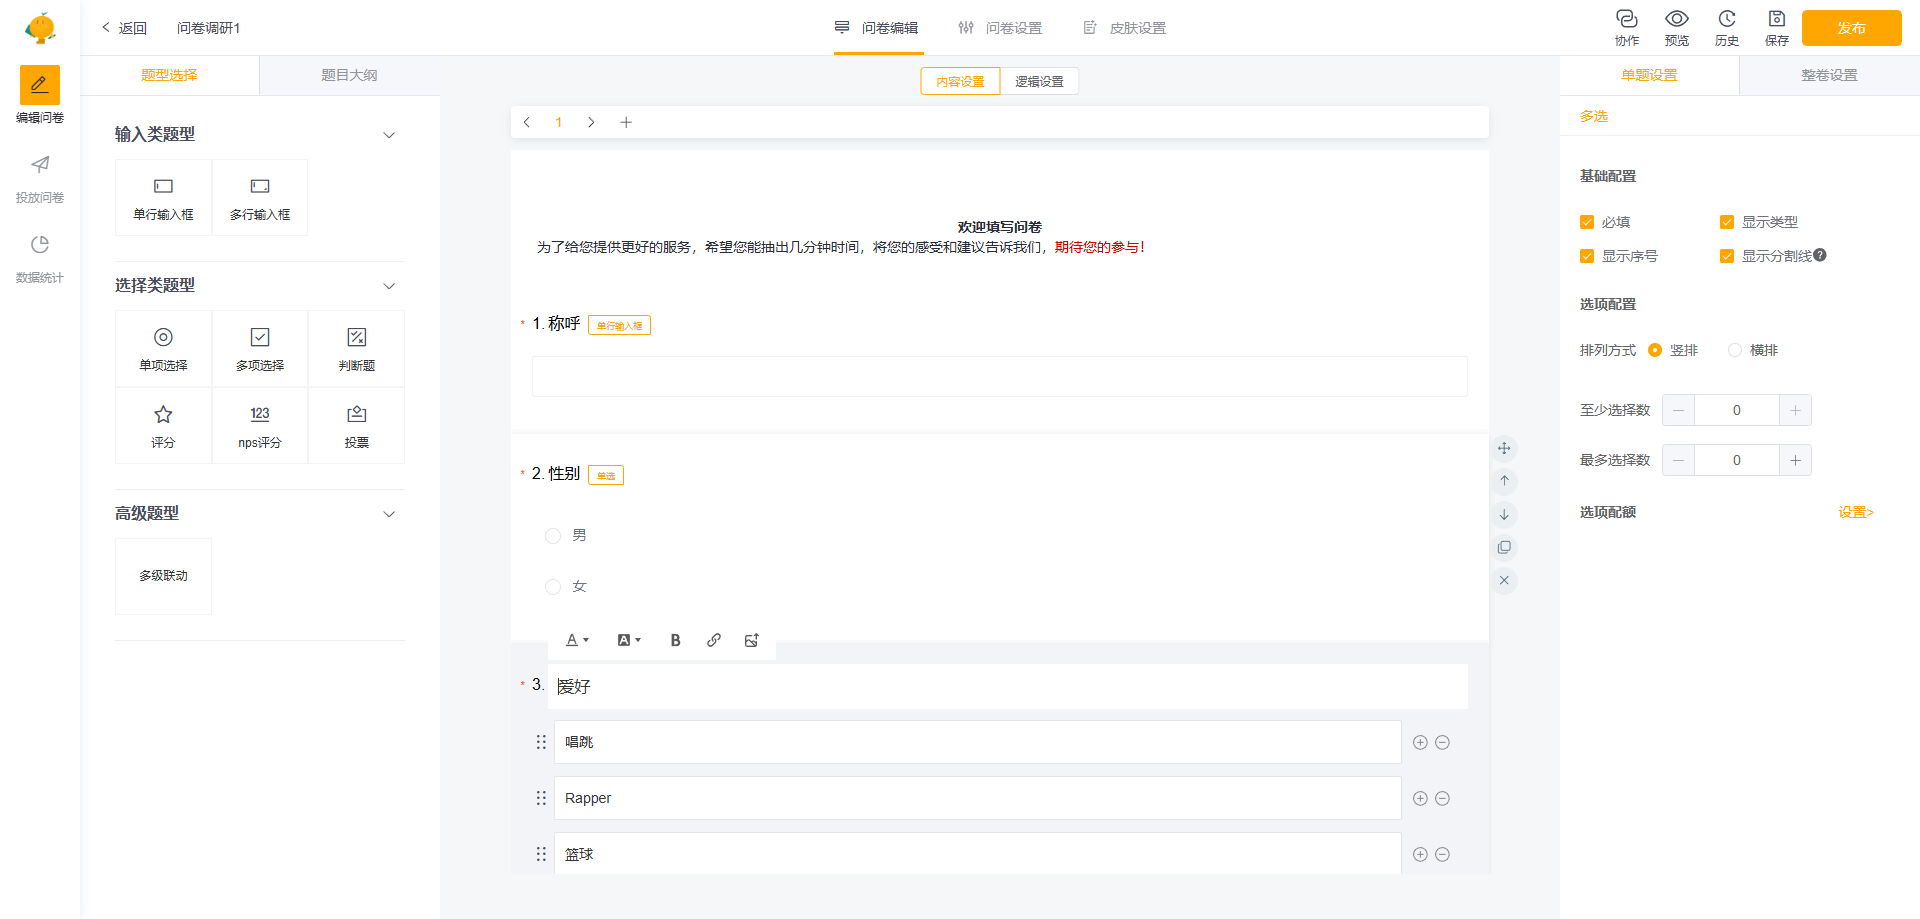Uncheck the 必填 required checkbox
Screen dimensions: 1920x919
coord(1587,222)
